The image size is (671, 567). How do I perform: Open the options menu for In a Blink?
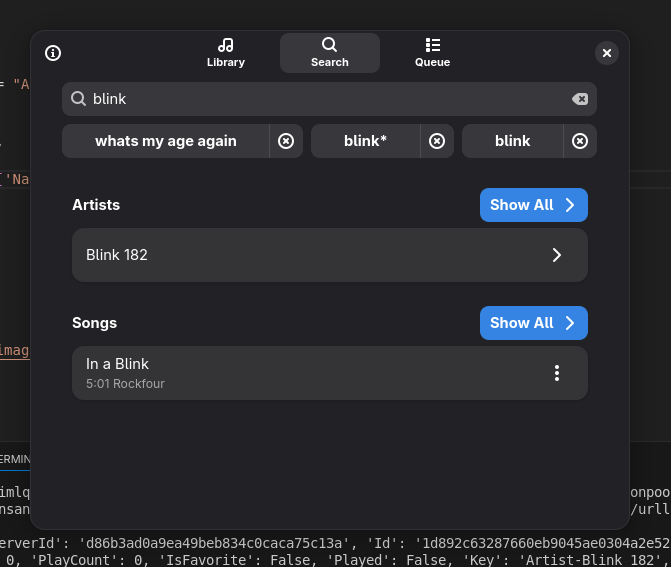point(557,373)
